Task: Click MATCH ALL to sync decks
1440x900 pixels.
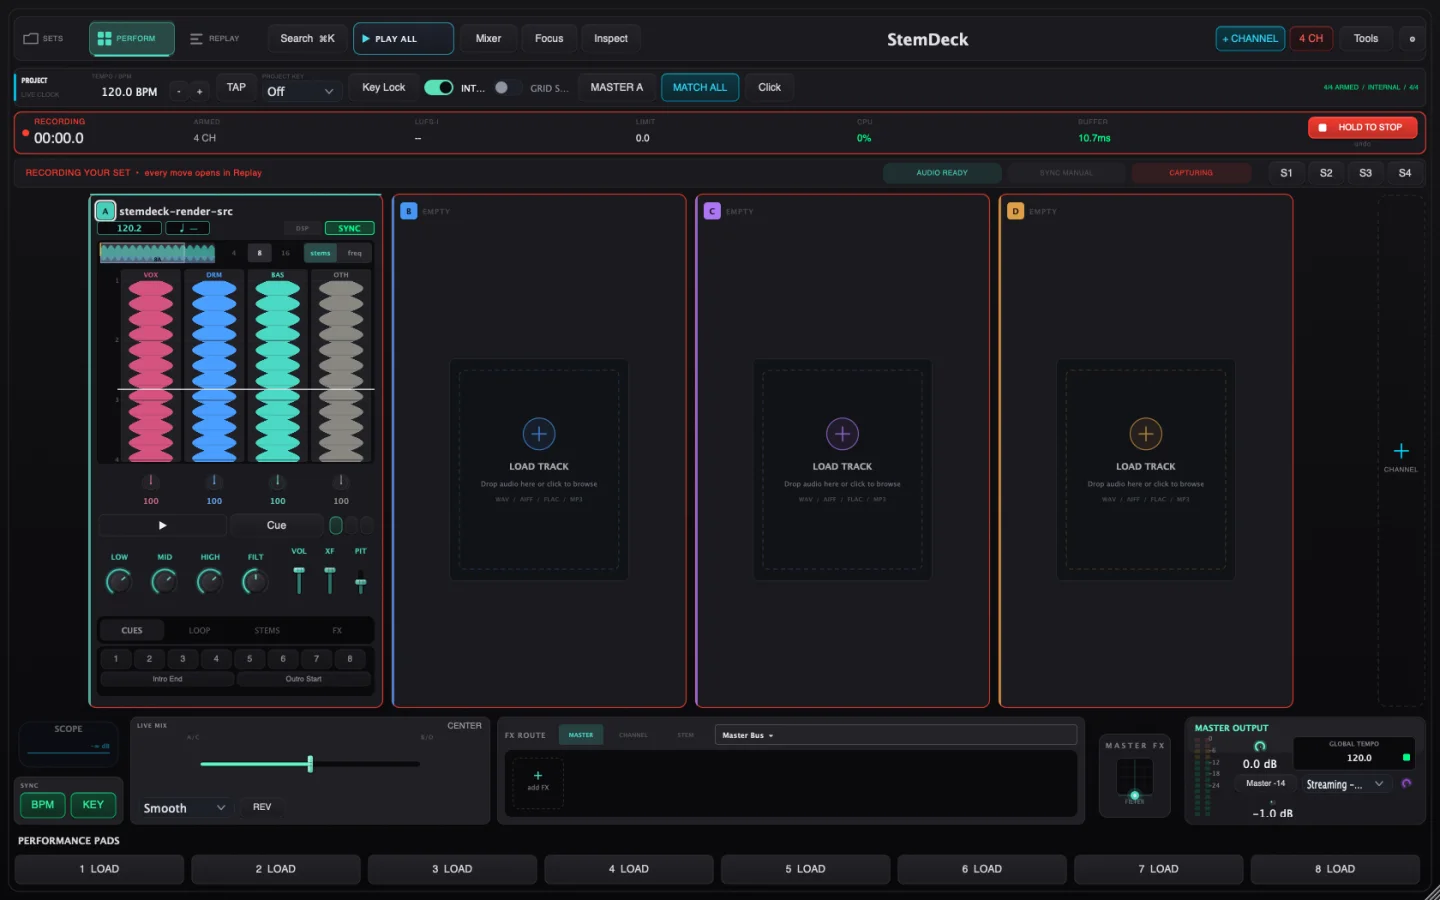Action: pyautogui.click(x=700, y=88)
